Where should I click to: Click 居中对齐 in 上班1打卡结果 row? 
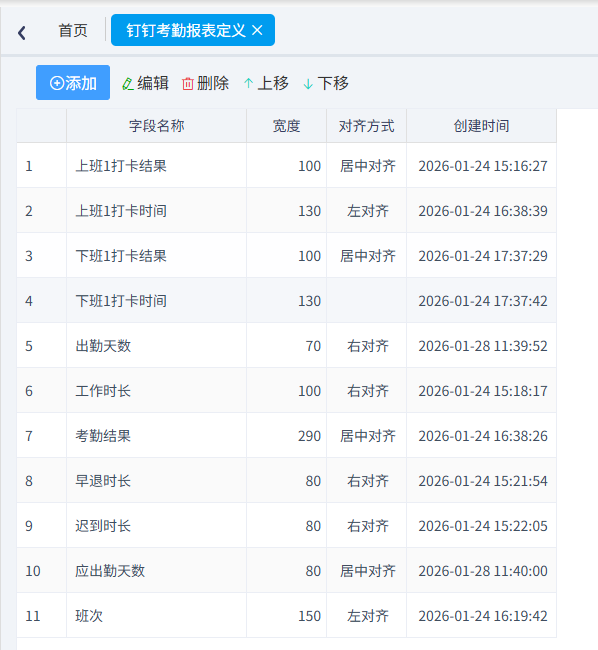[368, 166]
